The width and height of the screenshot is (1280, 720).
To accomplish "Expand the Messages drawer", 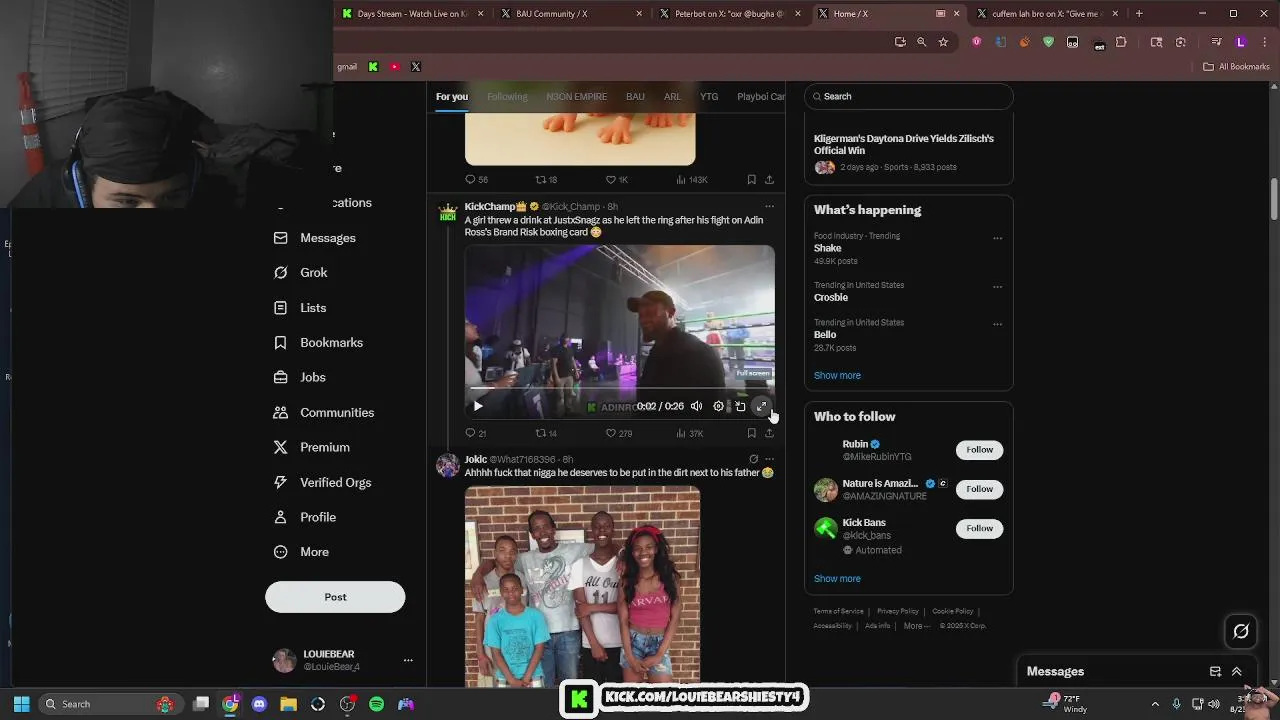I will pyautogui.click(x=1237, y=672).
